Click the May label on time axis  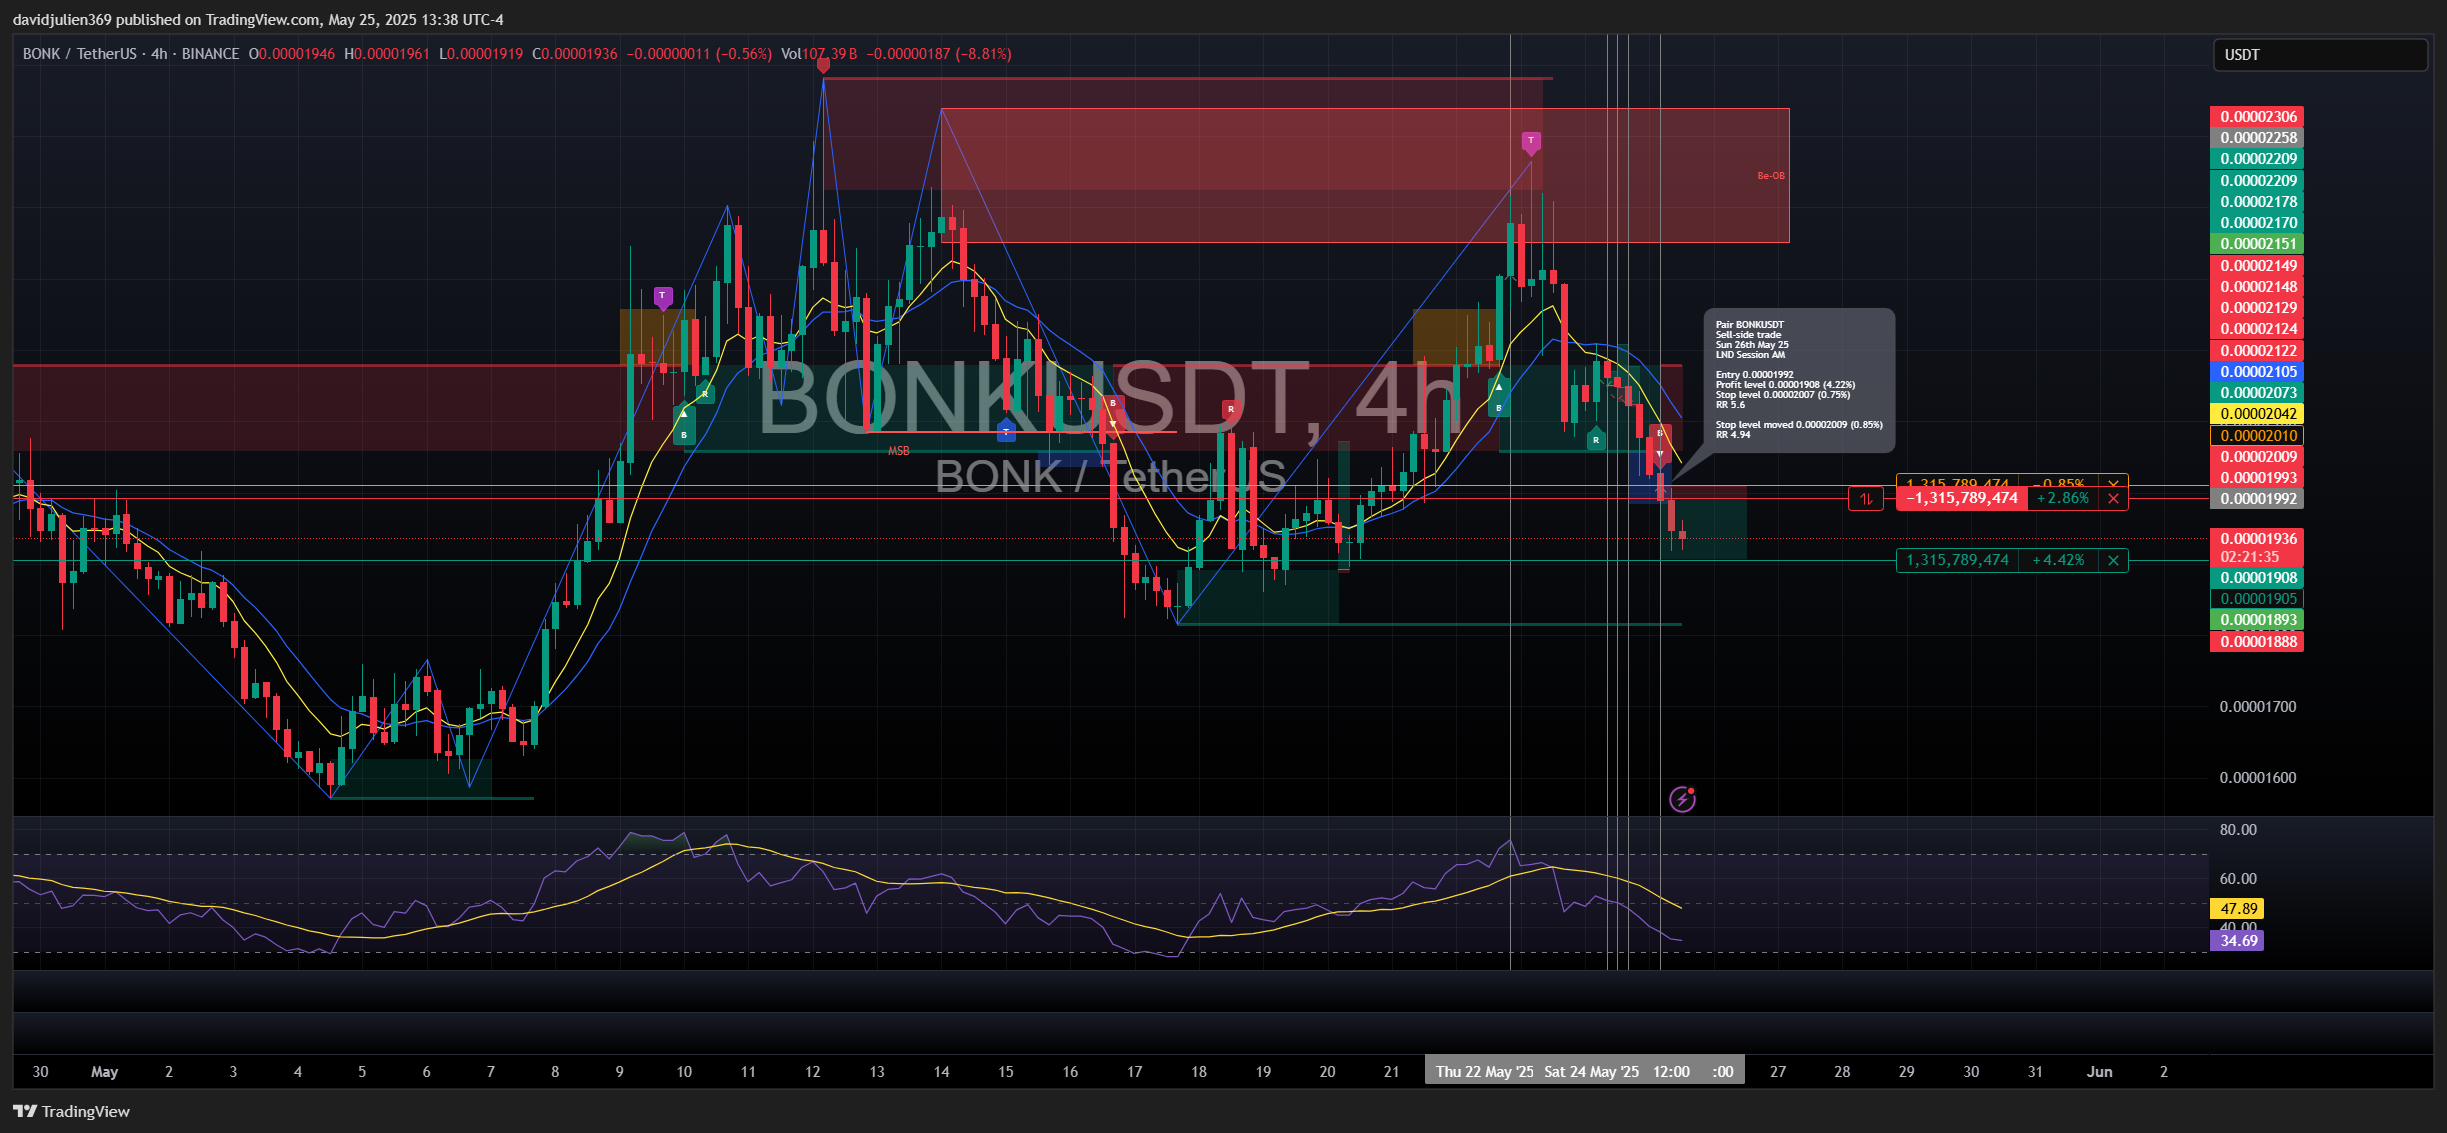point(104,1072)
